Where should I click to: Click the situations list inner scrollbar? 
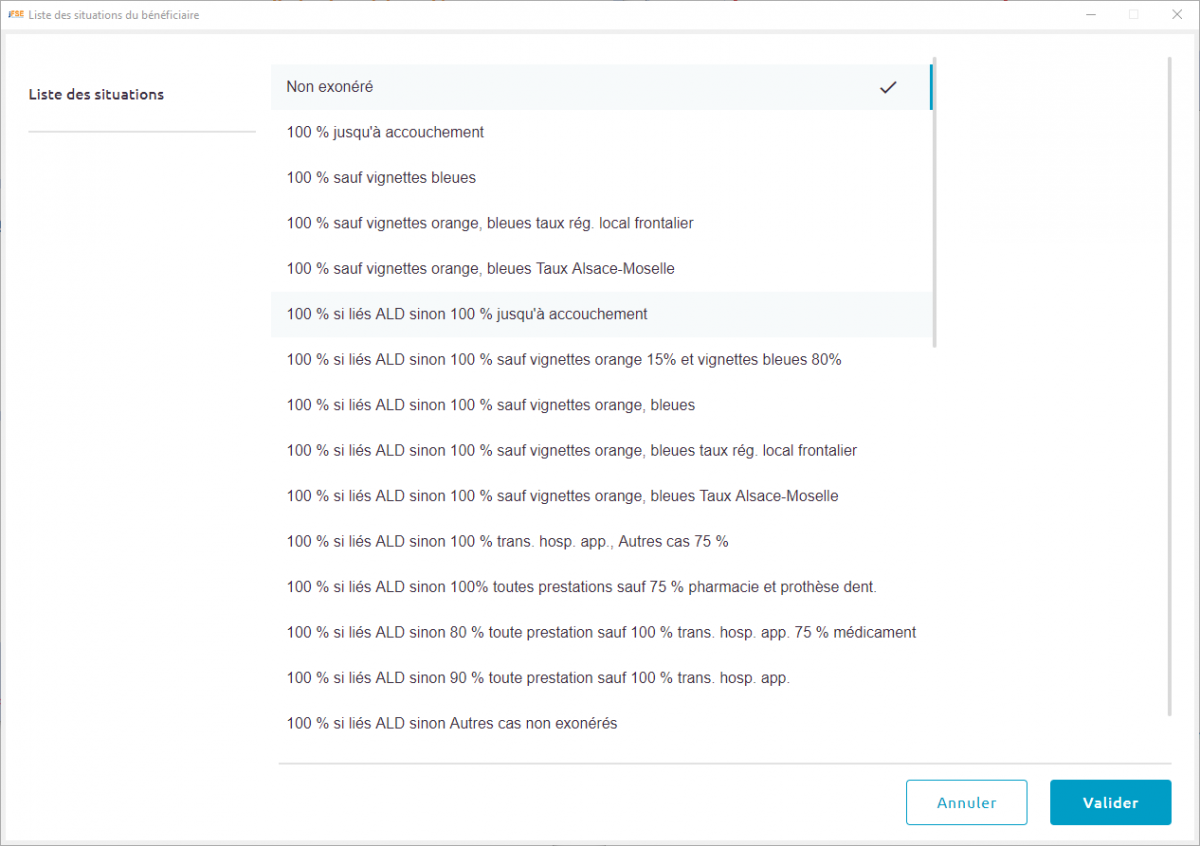935,202
